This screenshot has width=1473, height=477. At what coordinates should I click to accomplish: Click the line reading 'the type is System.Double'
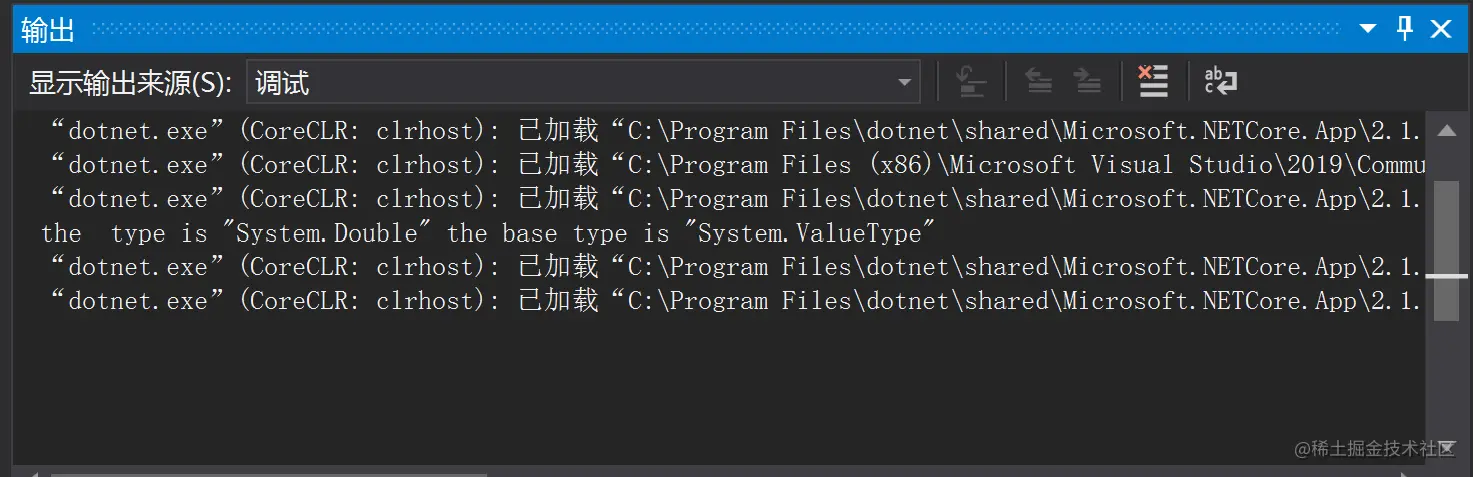pyautogui.click(x=489, y=233)
